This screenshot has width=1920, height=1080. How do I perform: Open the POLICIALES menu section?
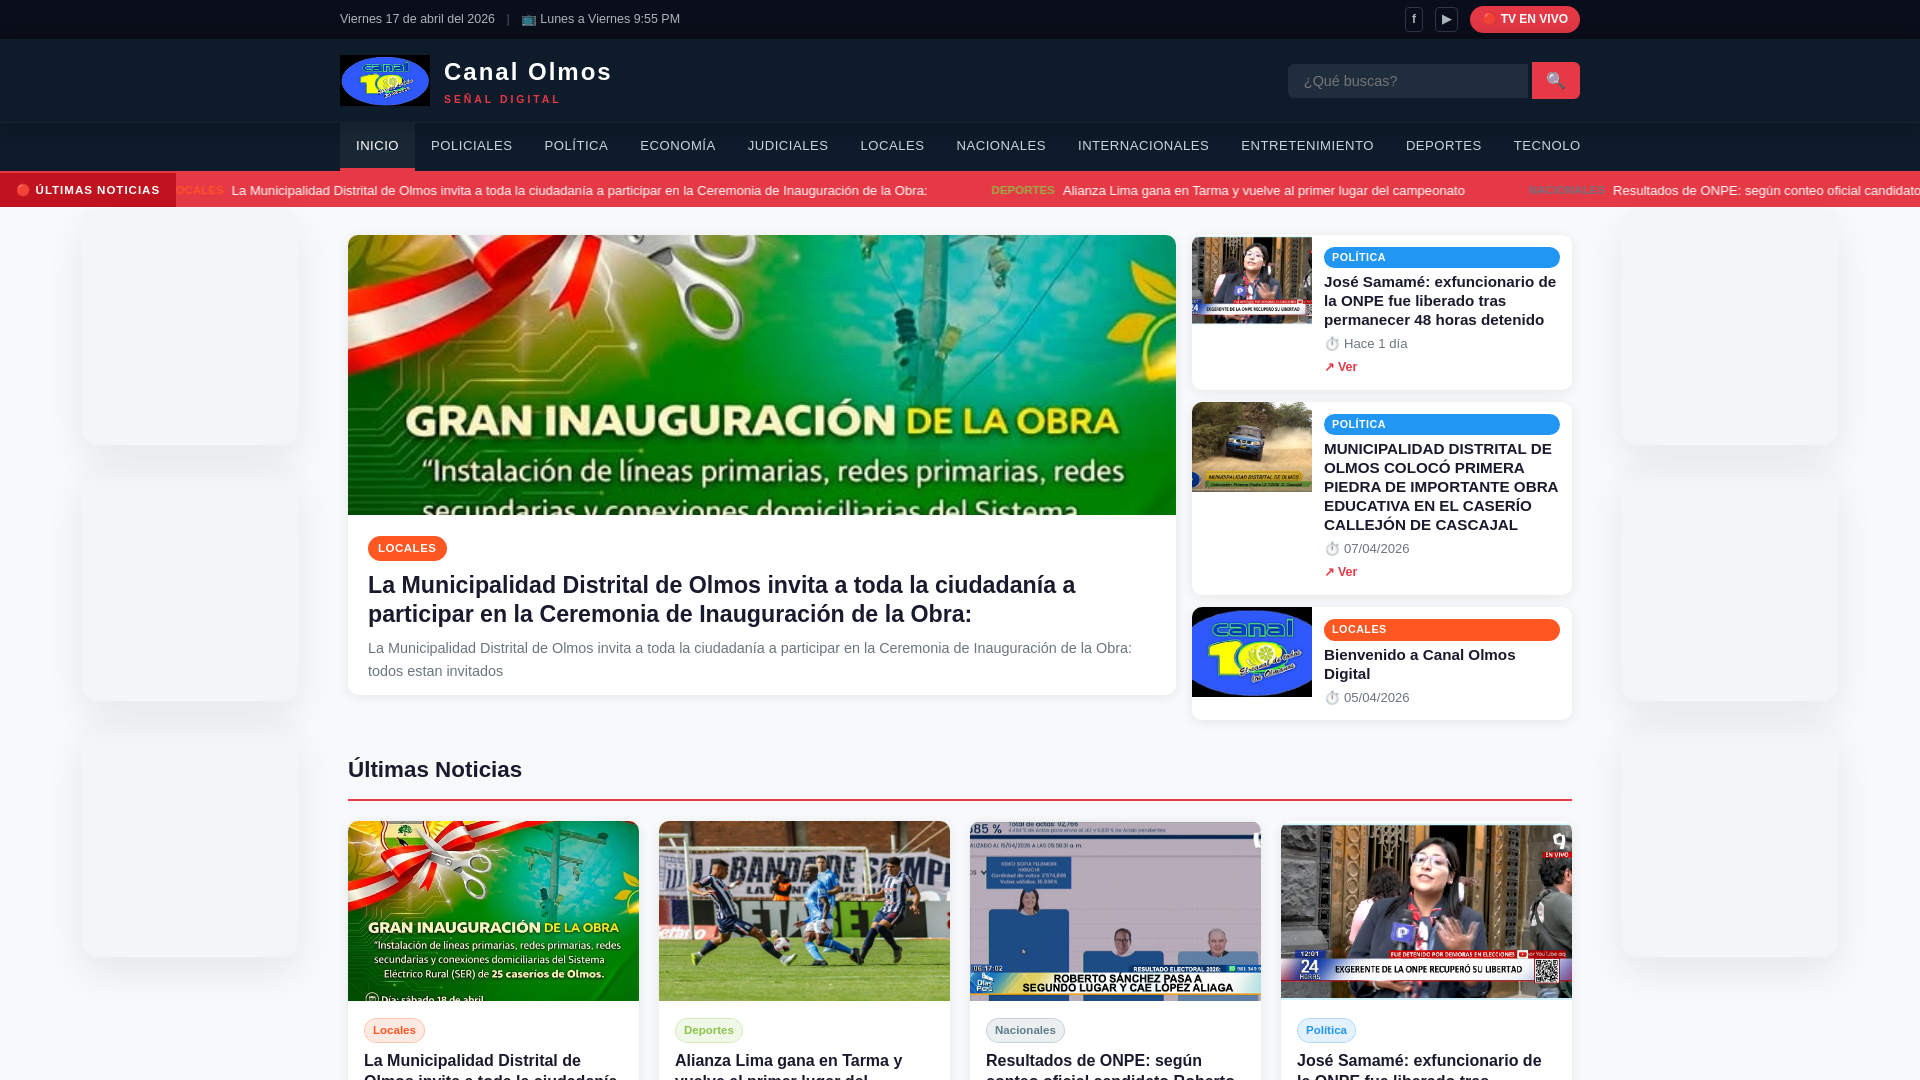471,146
